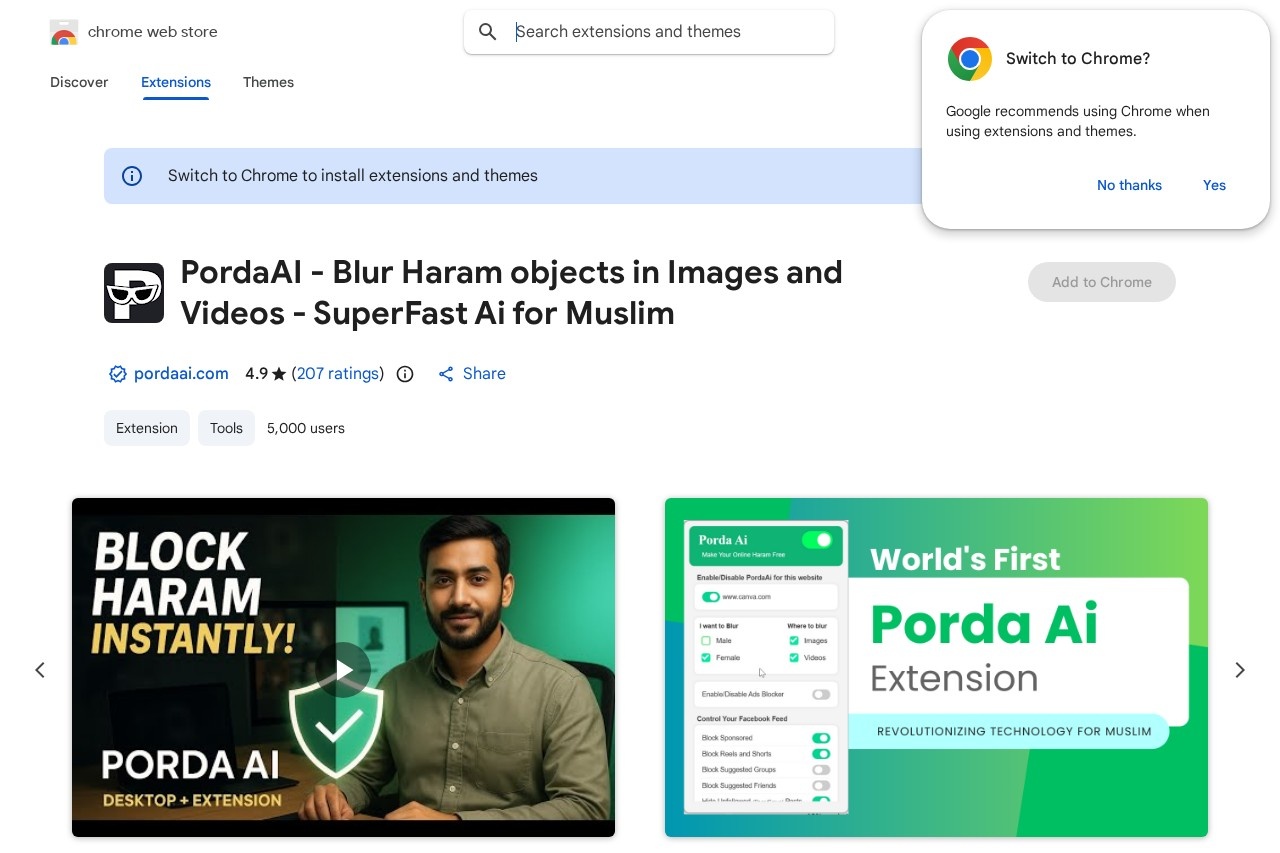Check the Male checkbox in the preview screenshot

coord(708,640)
